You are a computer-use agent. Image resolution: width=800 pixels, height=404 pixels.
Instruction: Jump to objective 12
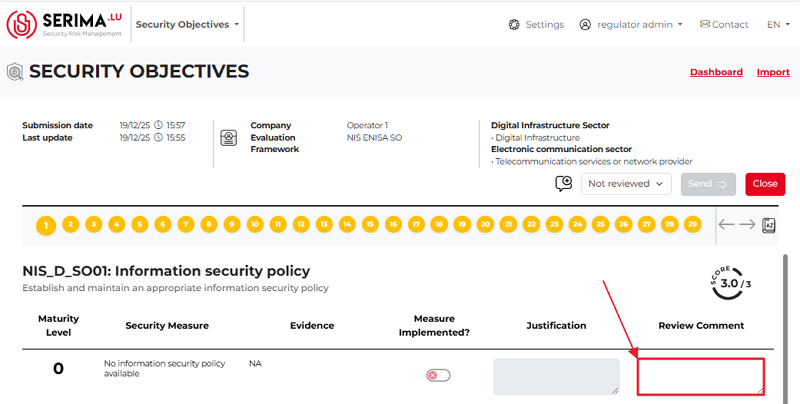click(301, 224)
